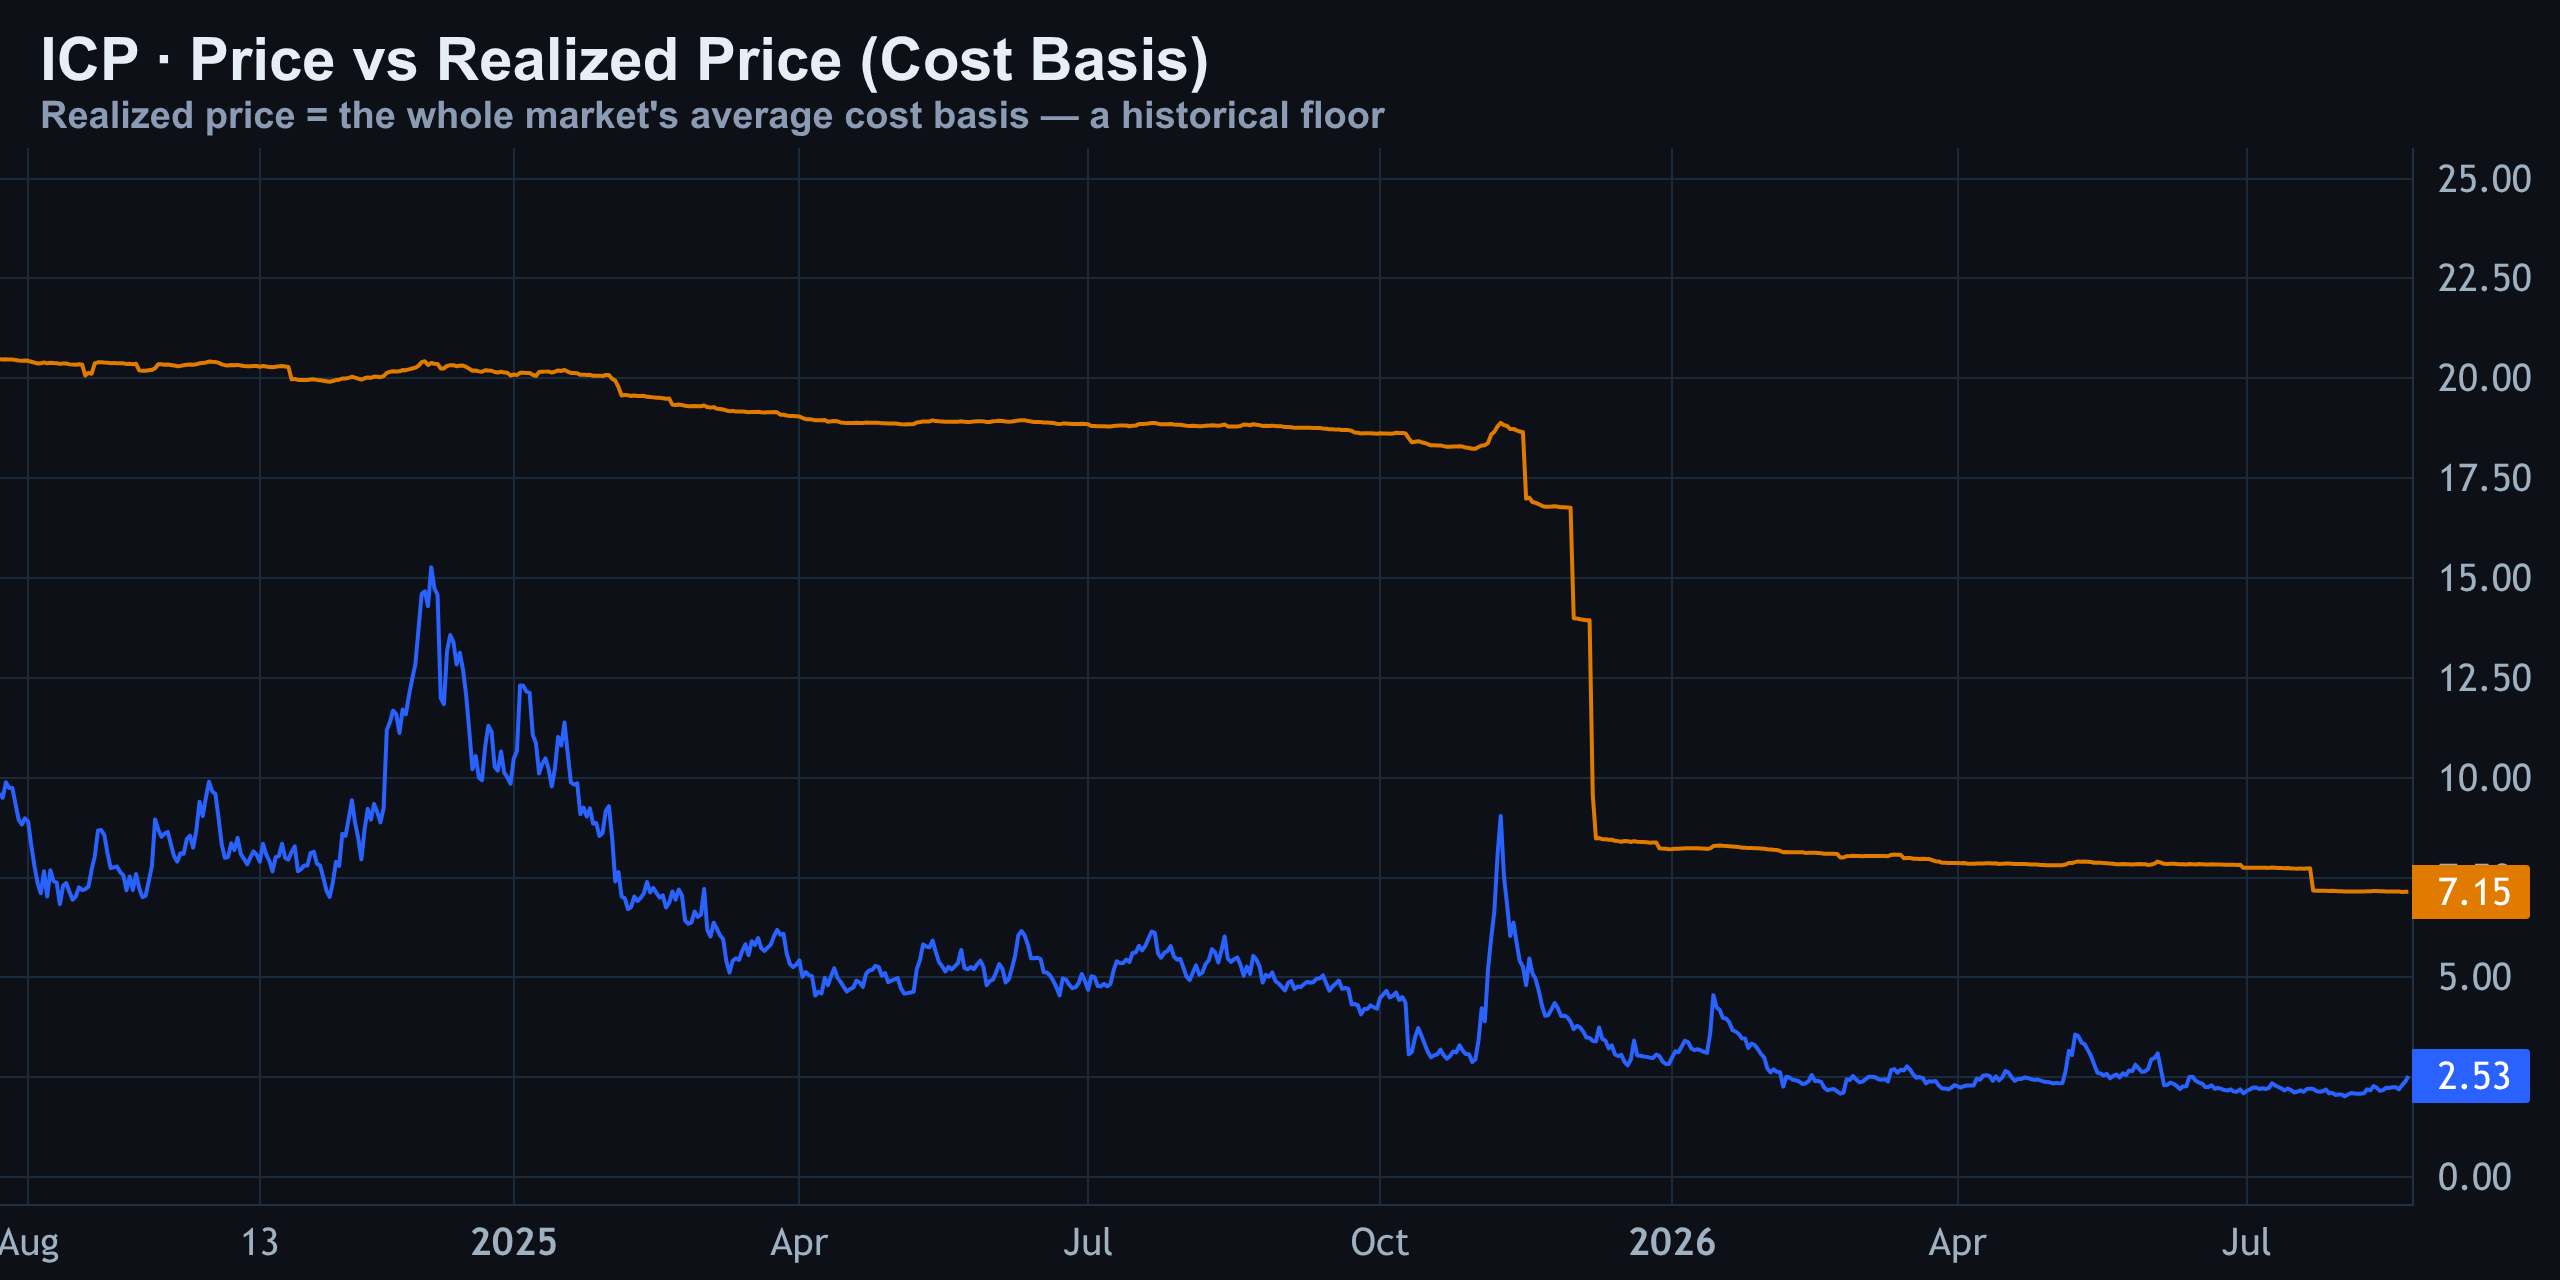Click the 'Jul' label after 2026

[2246, 1242]
